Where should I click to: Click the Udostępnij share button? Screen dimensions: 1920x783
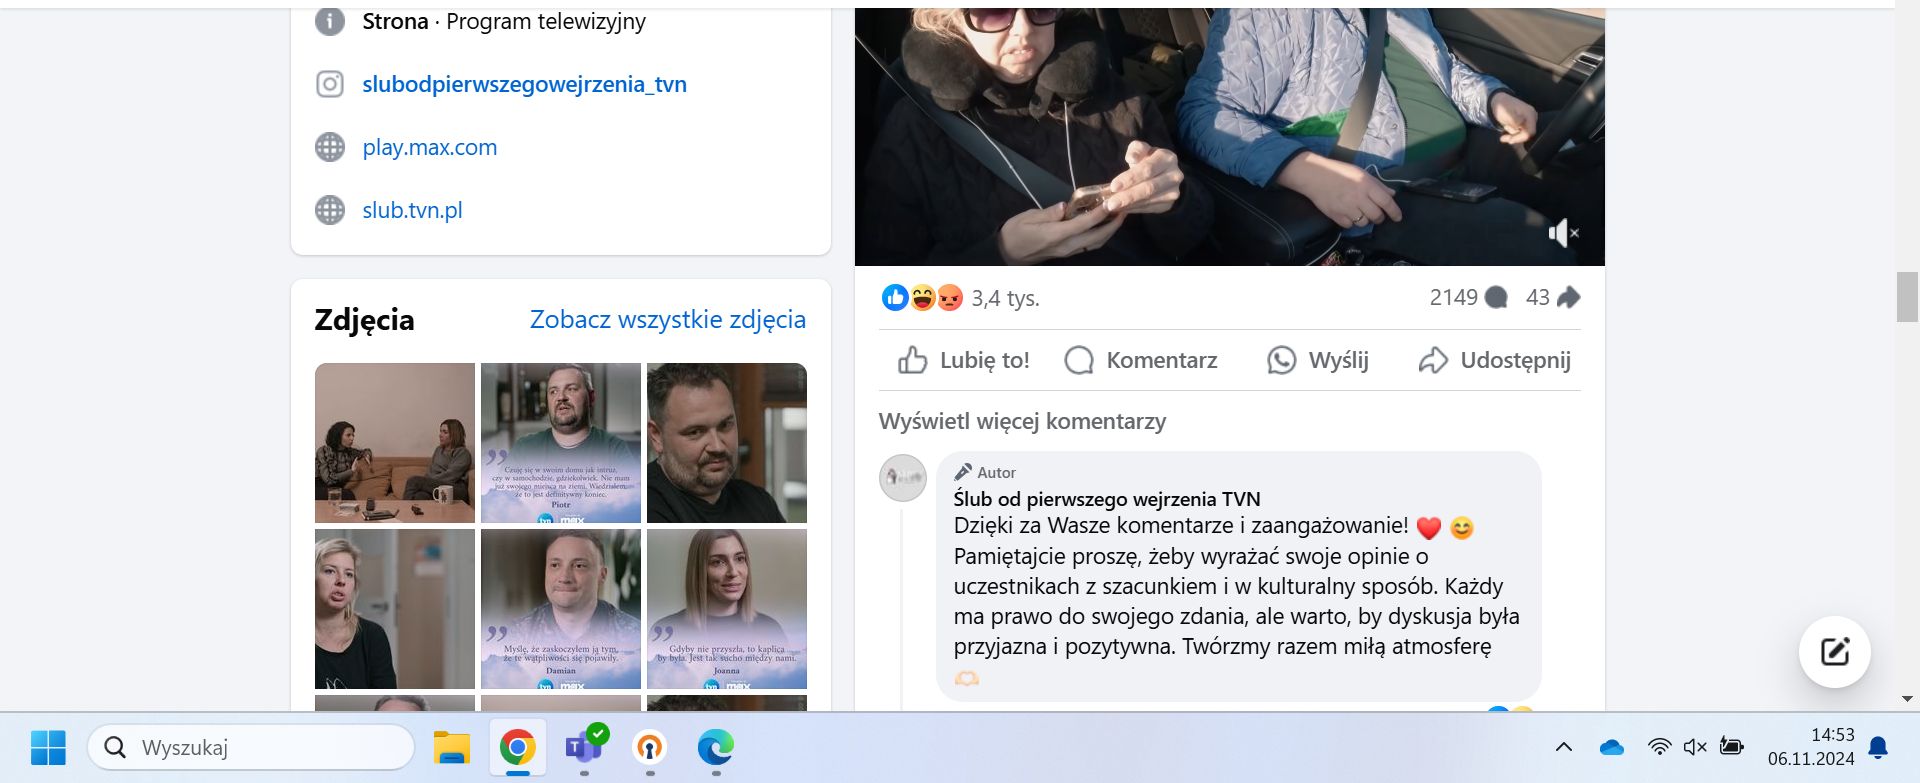tap(1495, 360)
